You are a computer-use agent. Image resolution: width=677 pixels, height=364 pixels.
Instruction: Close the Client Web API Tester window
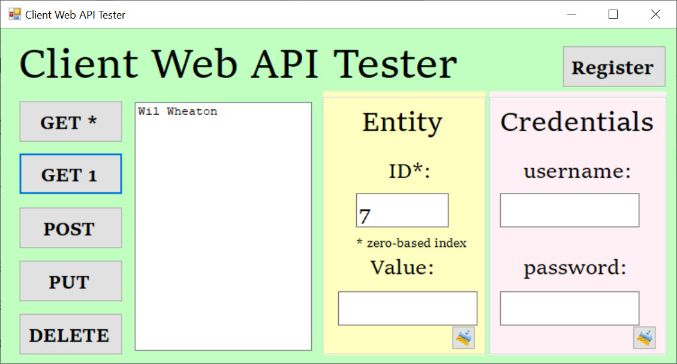(655, 14)
